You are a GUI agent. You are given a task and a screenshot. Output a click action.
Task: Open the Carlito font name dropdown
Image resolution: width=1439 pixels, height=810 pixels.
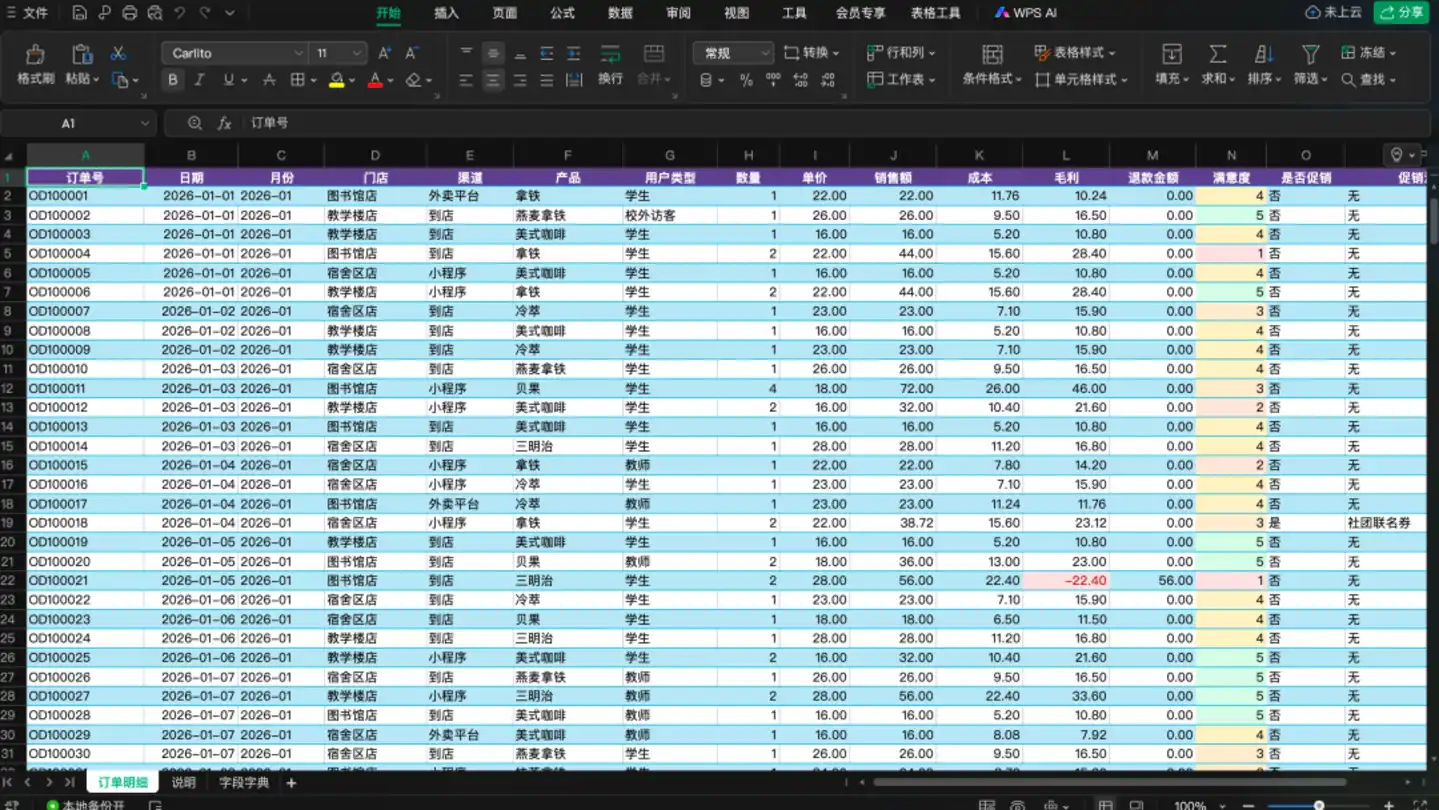pos(234,53)
